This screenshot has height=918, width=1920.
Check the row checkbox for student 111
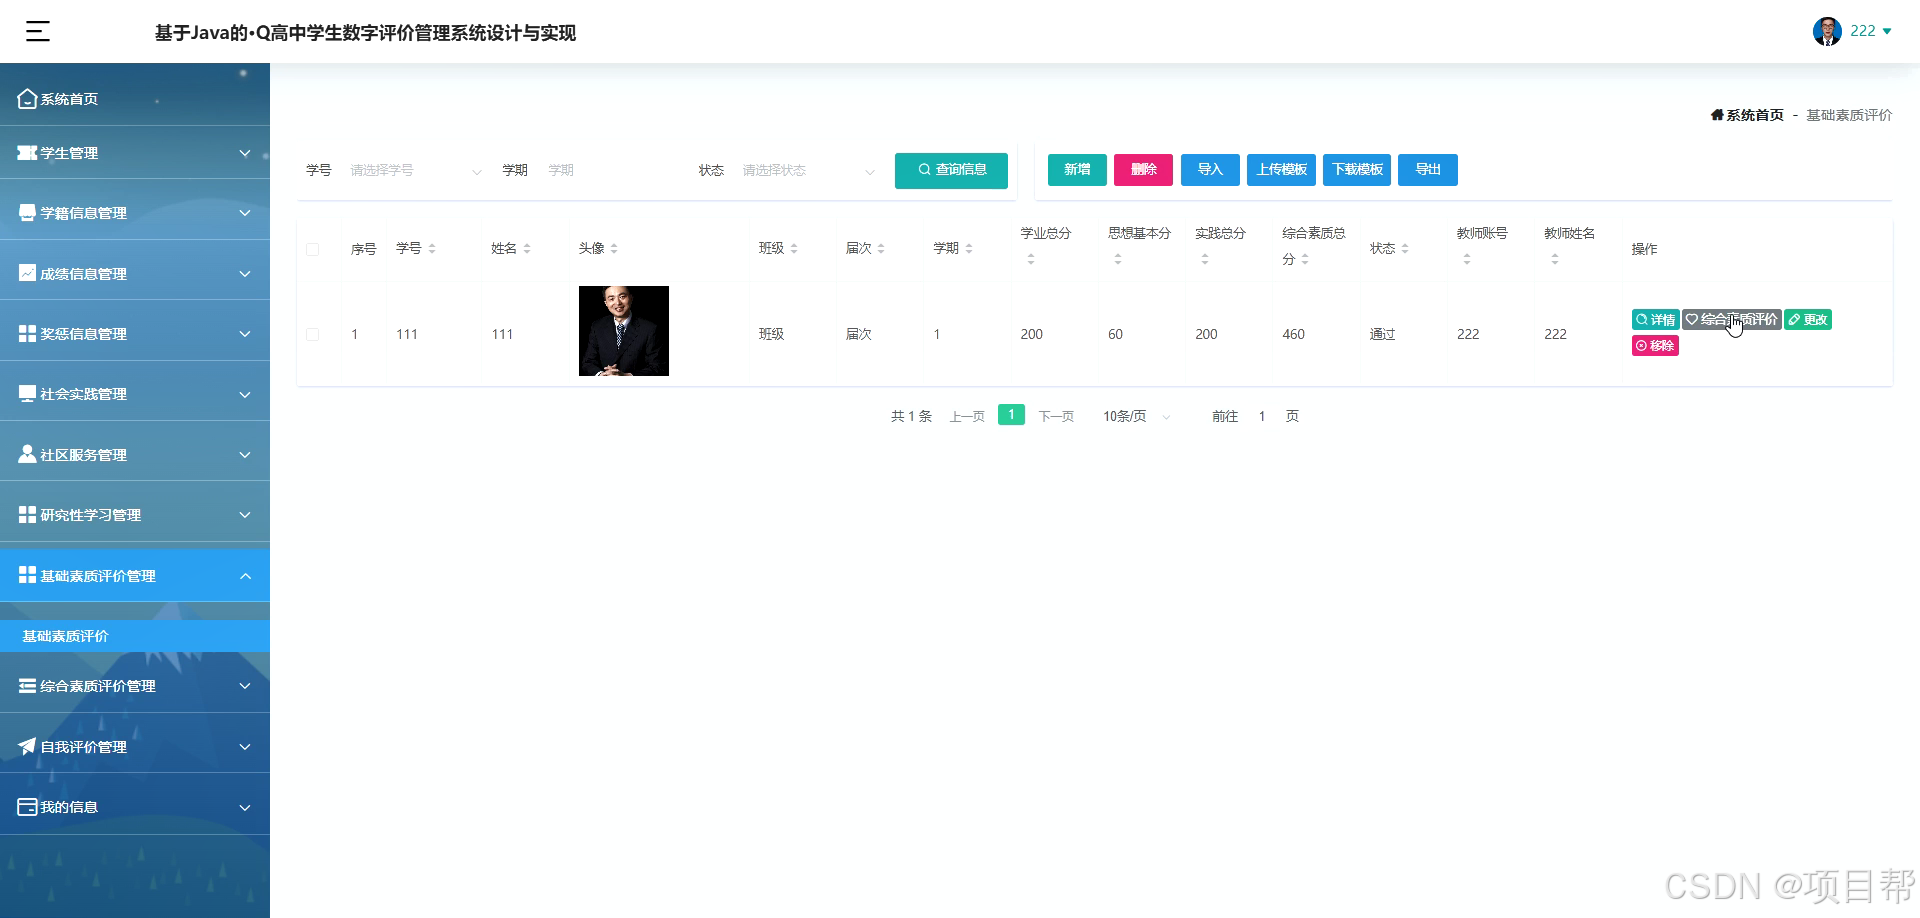(x=313, y=334)
